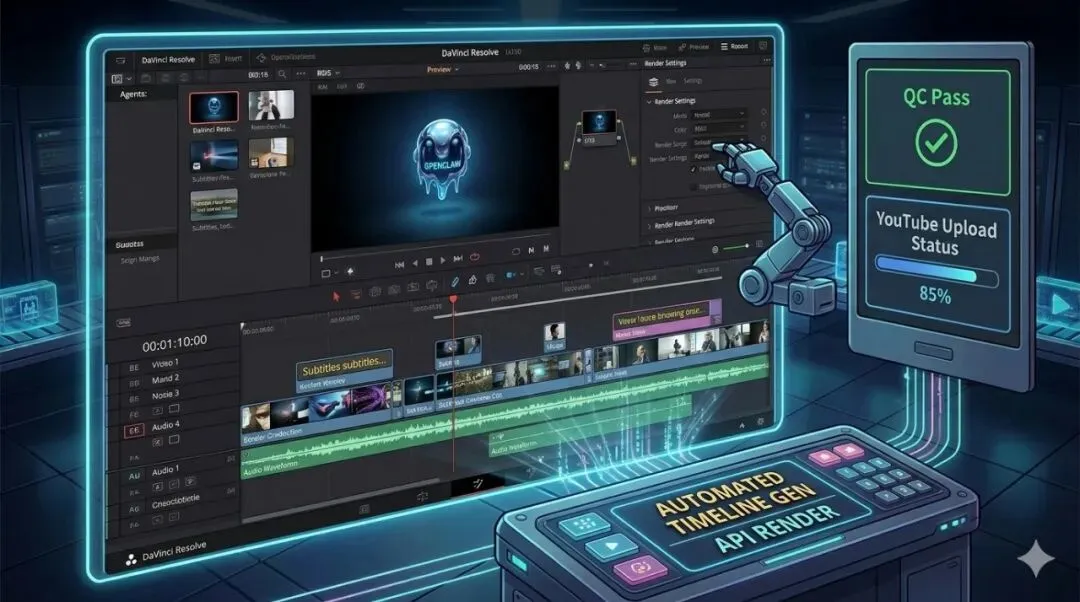The image size is (1080, 602).
Task: Click the play reverse transport button
Action: pyautogui.click(x=415, y=263)
